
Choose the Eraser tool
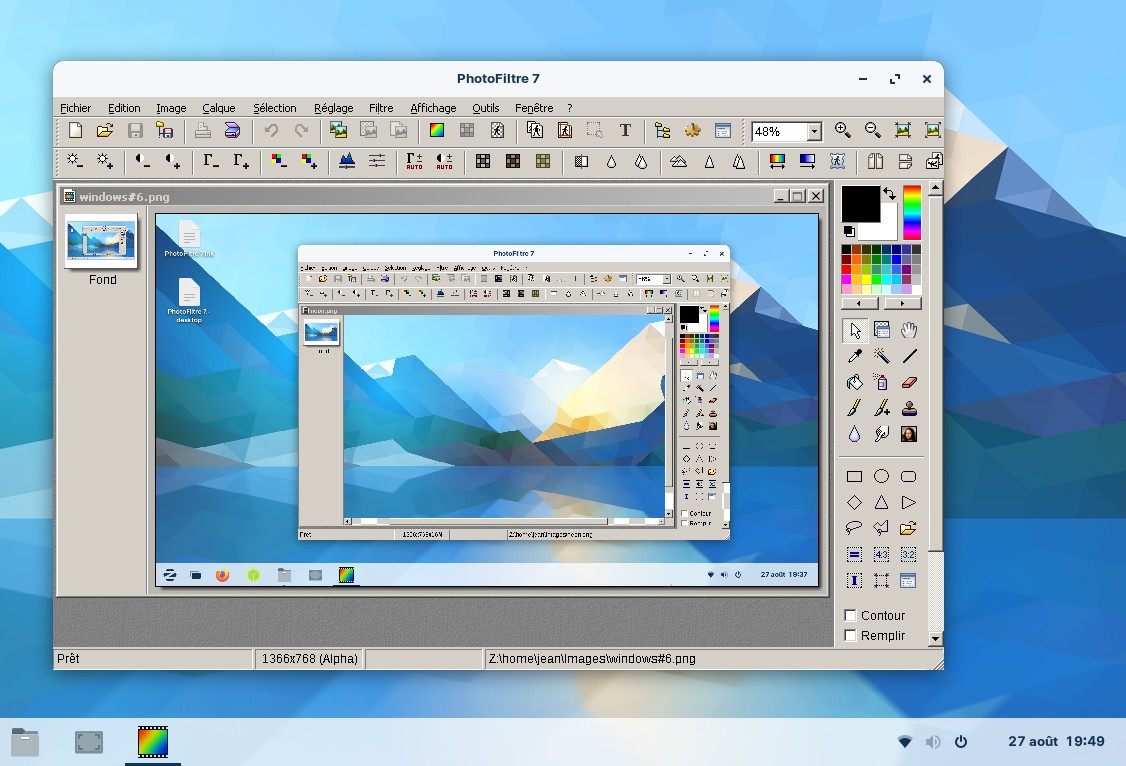pyautogui.click(x=908, y=382)
